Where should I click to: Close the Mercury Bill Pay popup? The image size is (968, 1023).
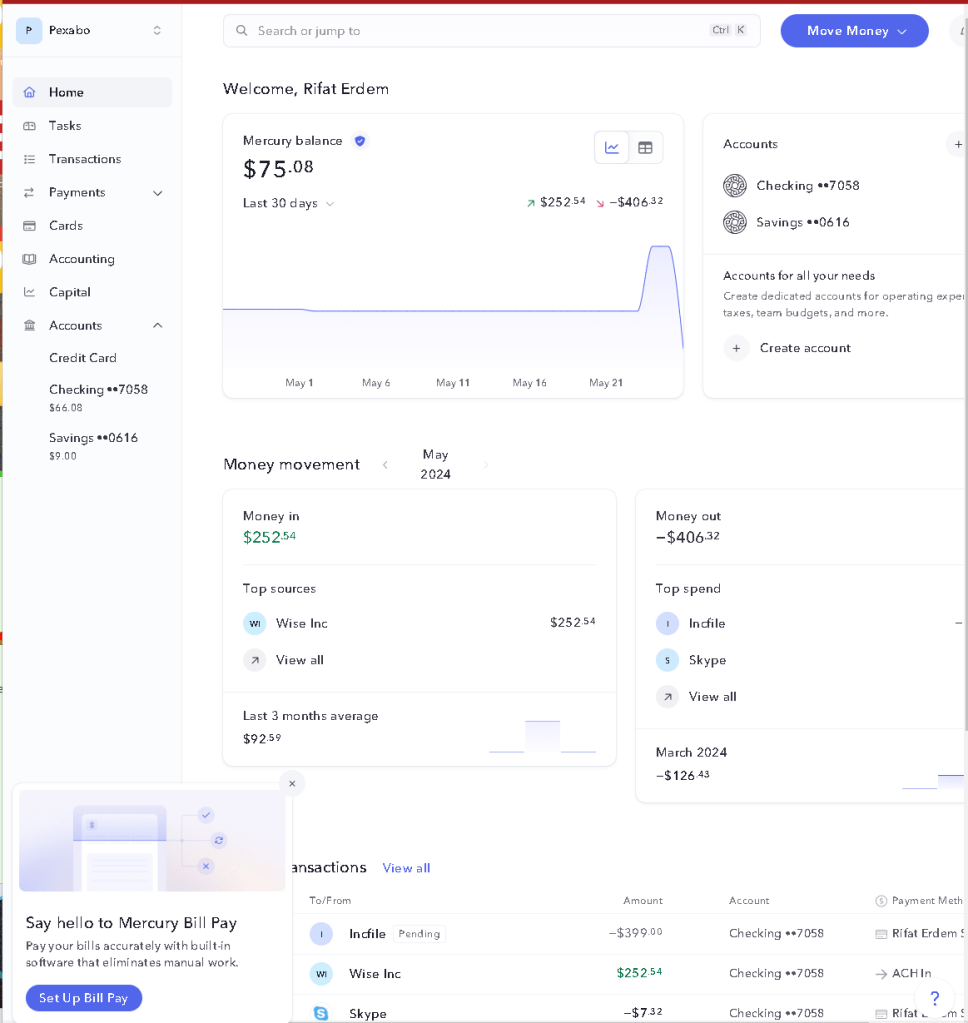[292, 784]
